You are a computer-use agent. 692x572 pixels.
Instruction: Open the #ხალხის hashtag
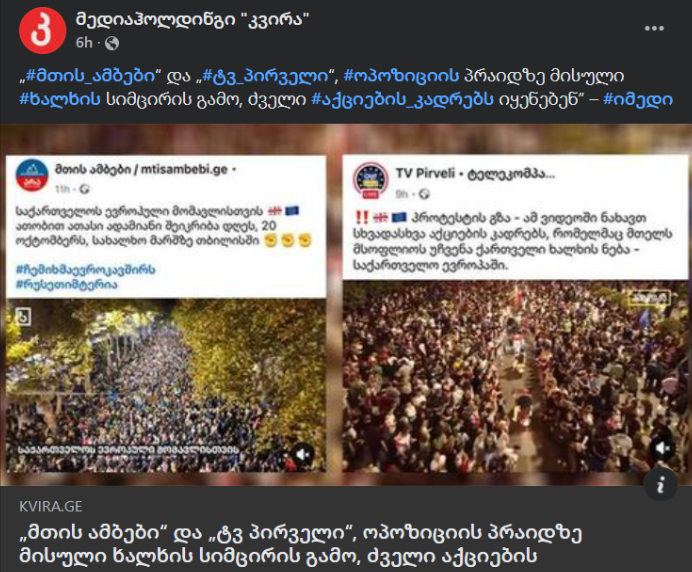[60, 99]
